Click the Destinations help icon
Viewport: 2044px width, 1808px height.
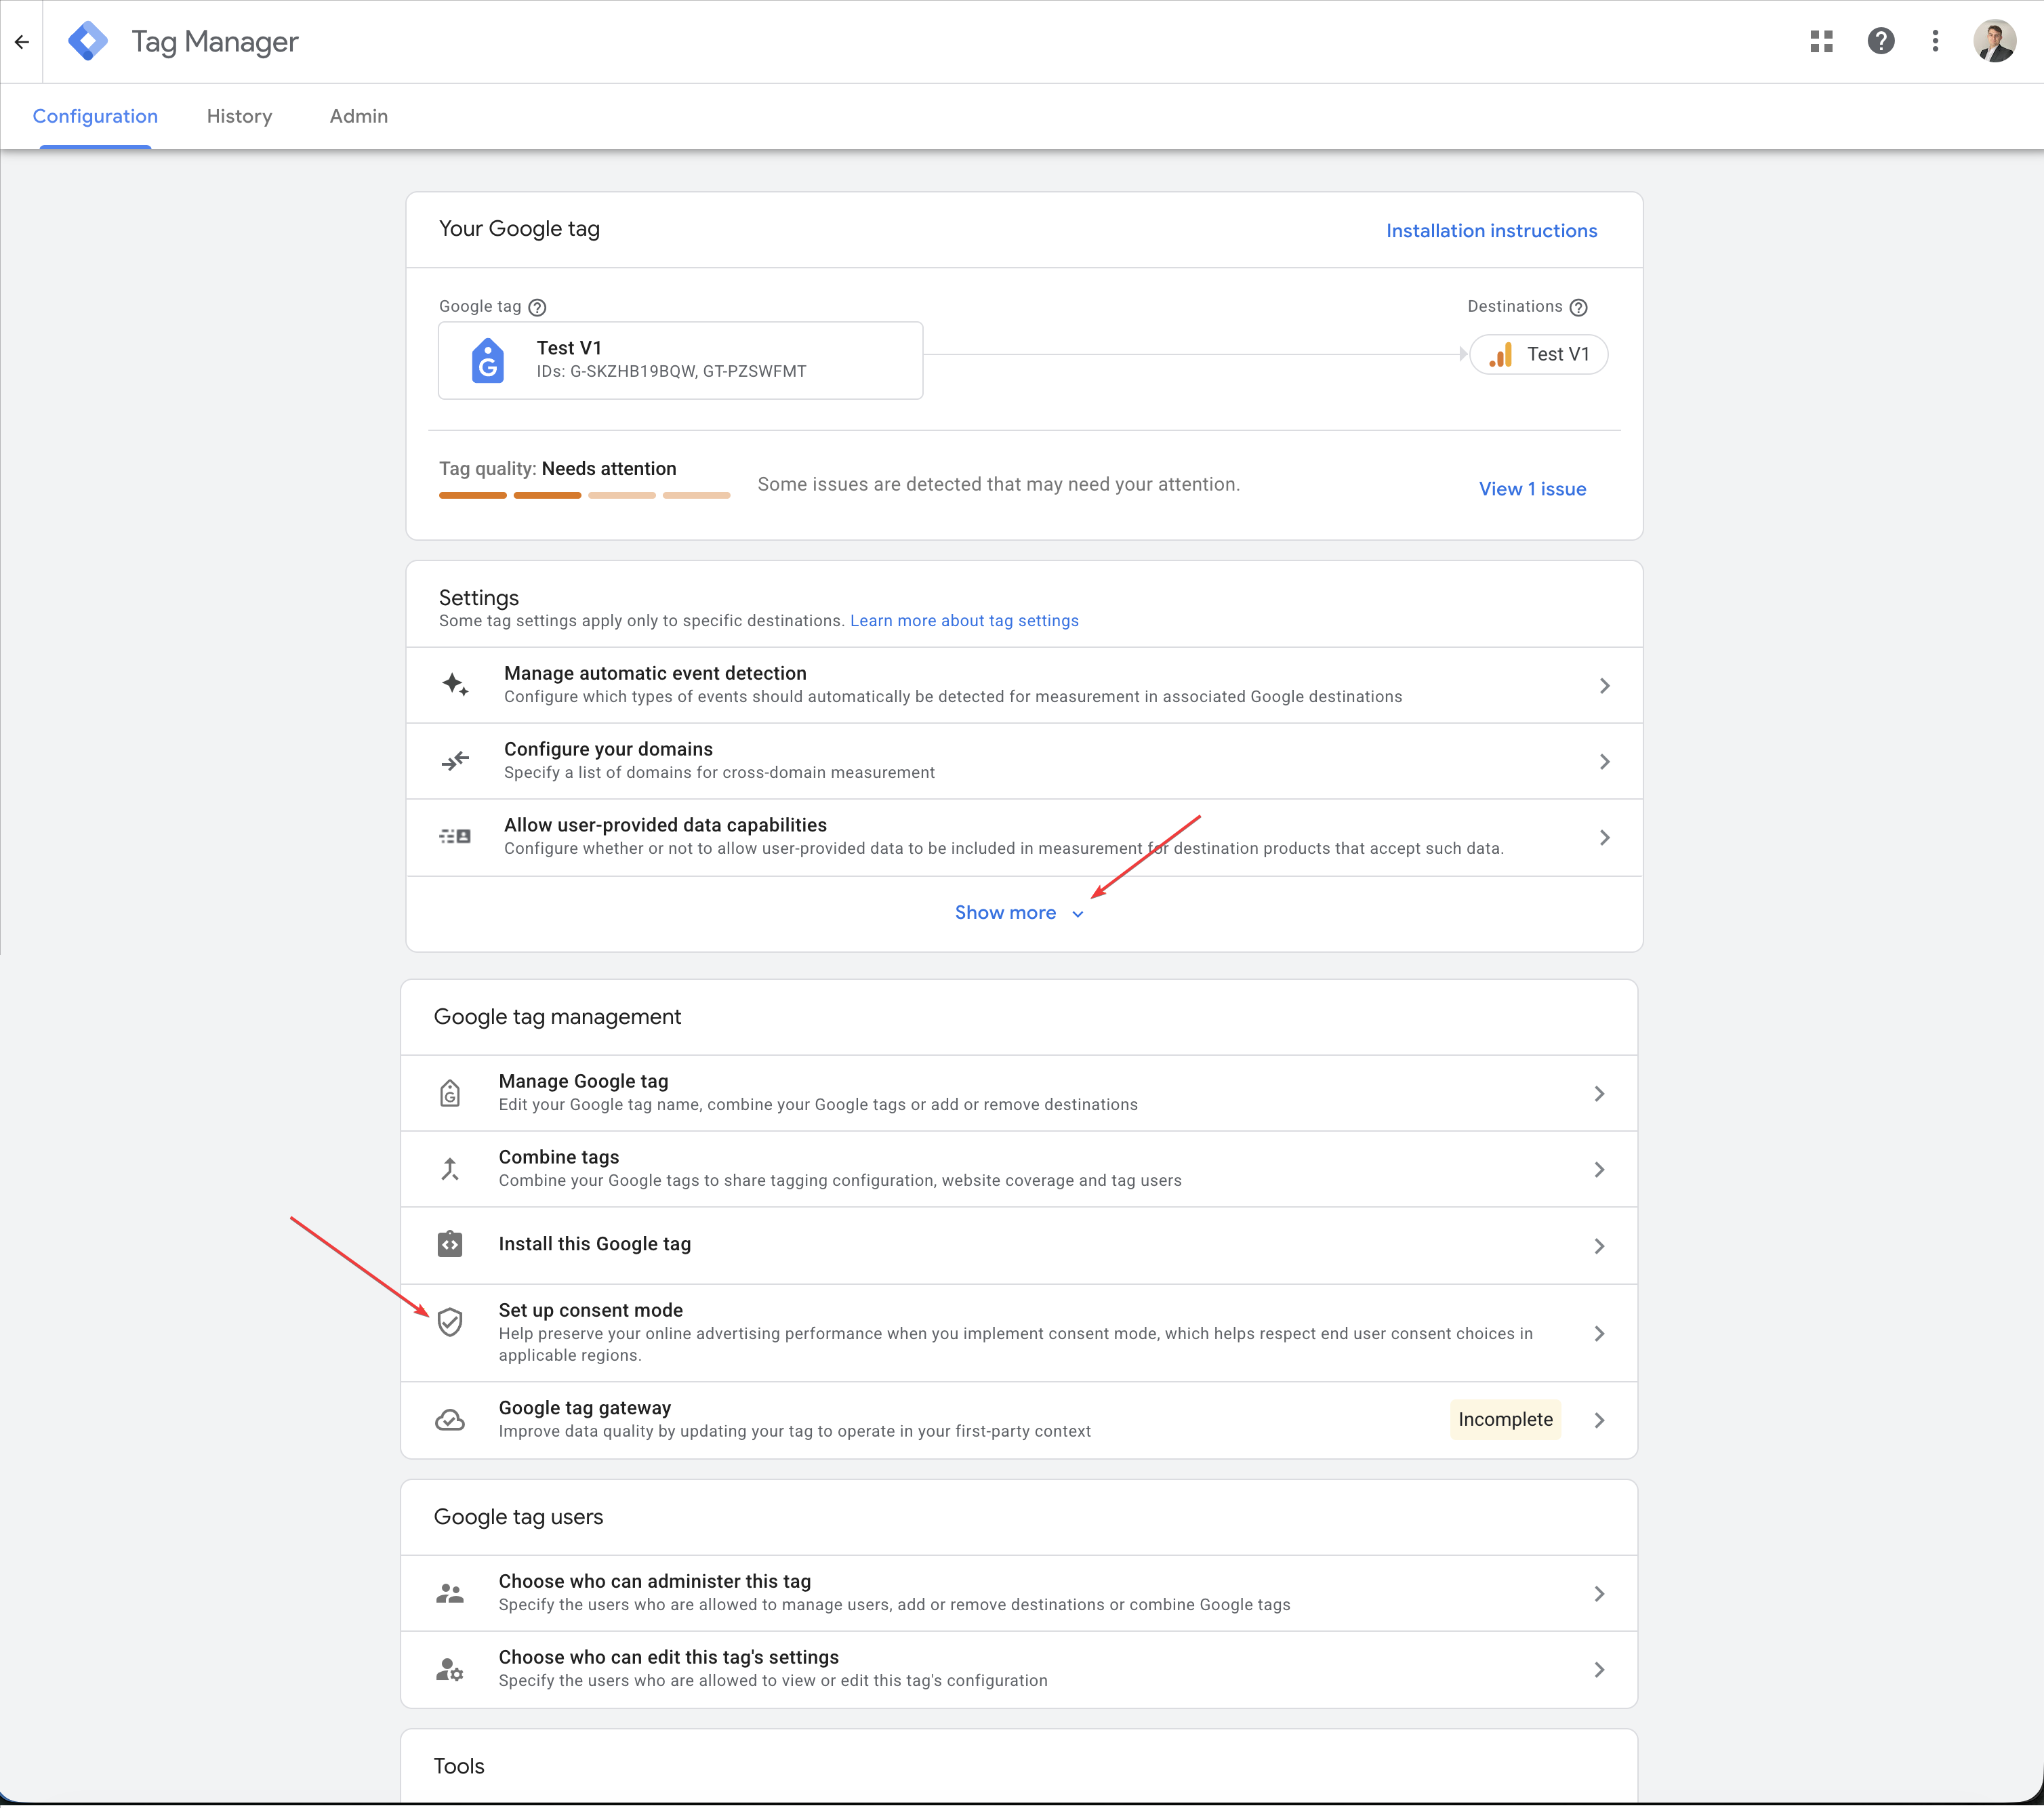[x=1578, y=307]
